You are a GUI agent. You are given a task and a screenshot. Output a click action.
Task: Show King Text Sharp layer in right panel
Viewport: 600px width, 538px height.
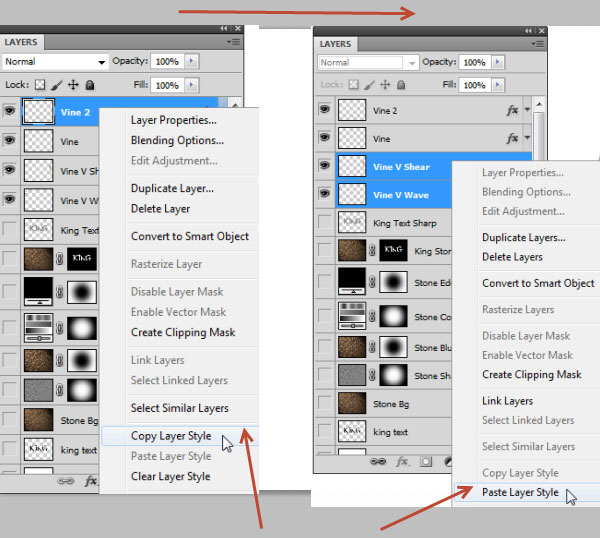[324, 222]
